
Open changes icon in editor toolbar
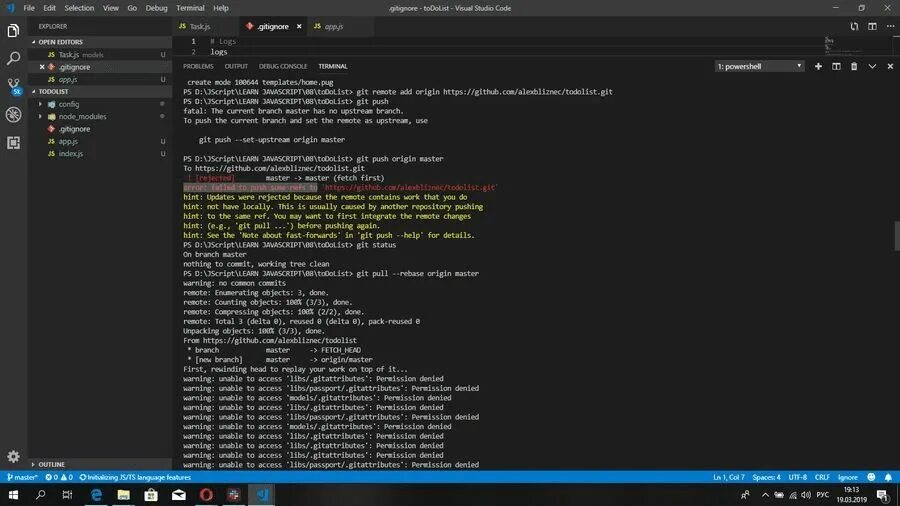[854, 26]
